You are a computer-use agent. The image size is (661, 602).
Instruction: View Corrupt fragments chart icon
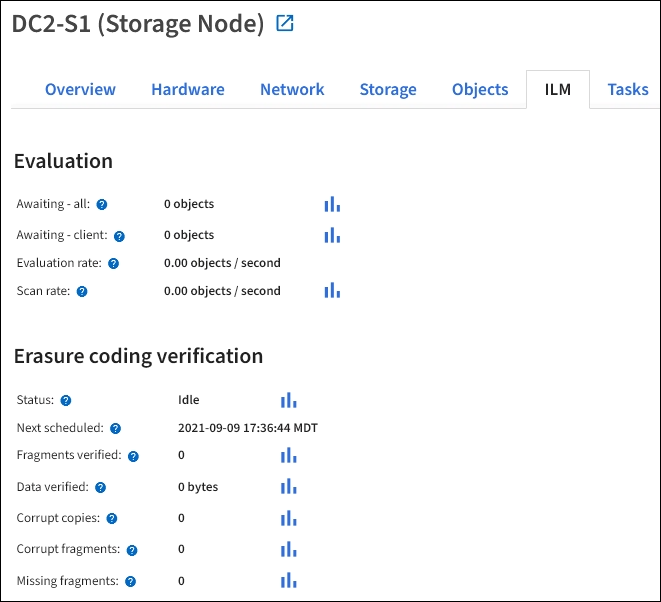(289, 549)
